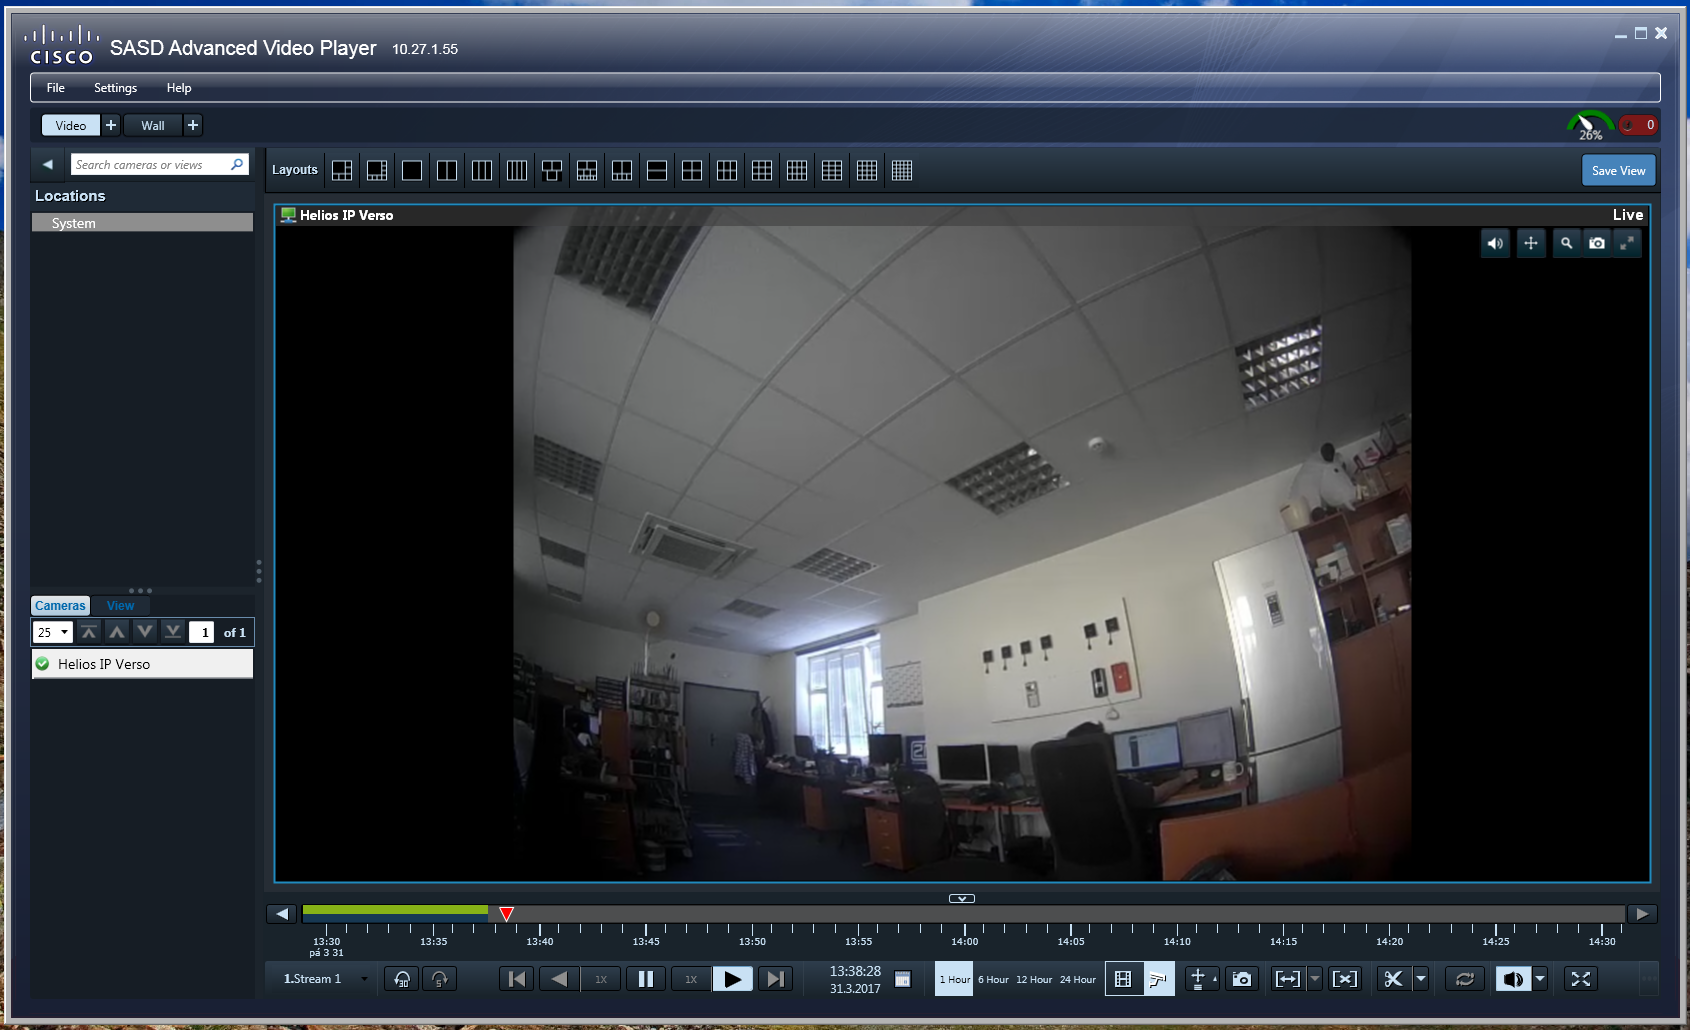Screen dimensions: 1690x1030
Task: Expand the volume control dropdown arrow
Action: click(1540, 979)
